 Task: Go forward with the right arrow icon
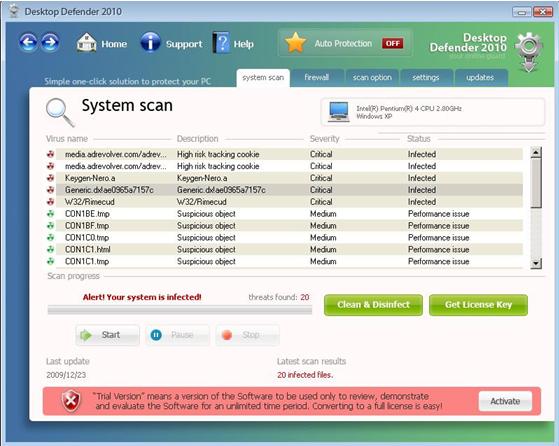pos(50,43)
